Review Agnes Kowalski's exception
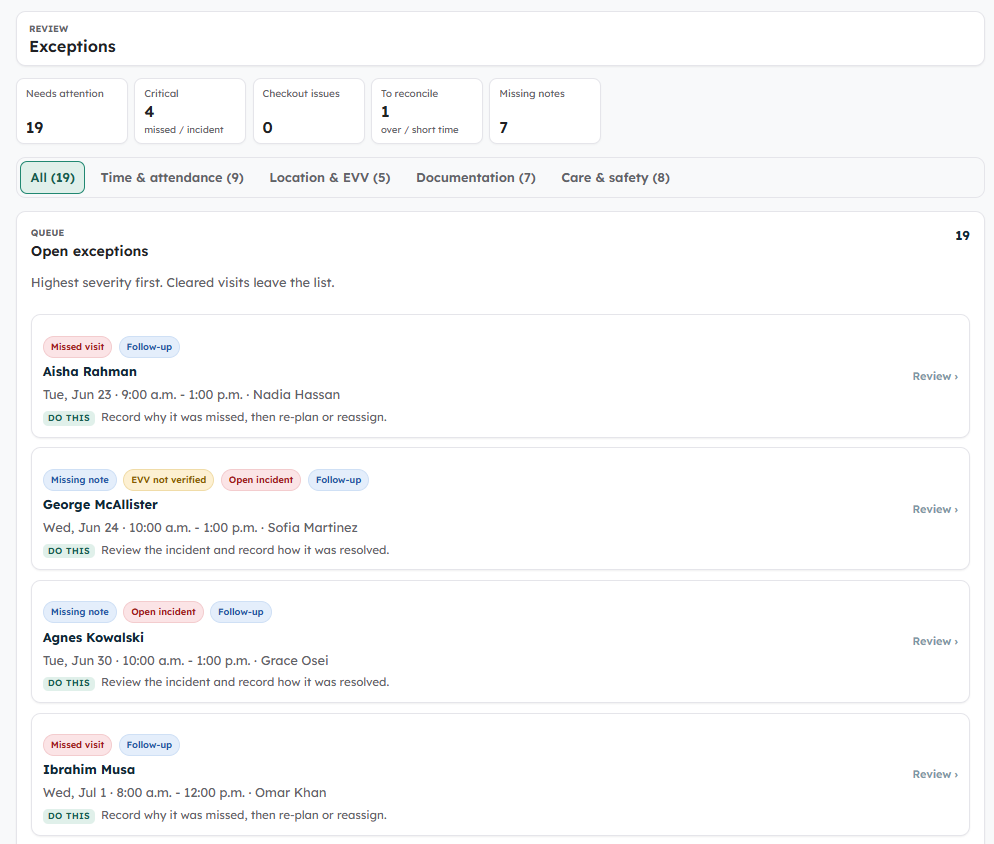The image size is (994, 844). tap(935, 641)
